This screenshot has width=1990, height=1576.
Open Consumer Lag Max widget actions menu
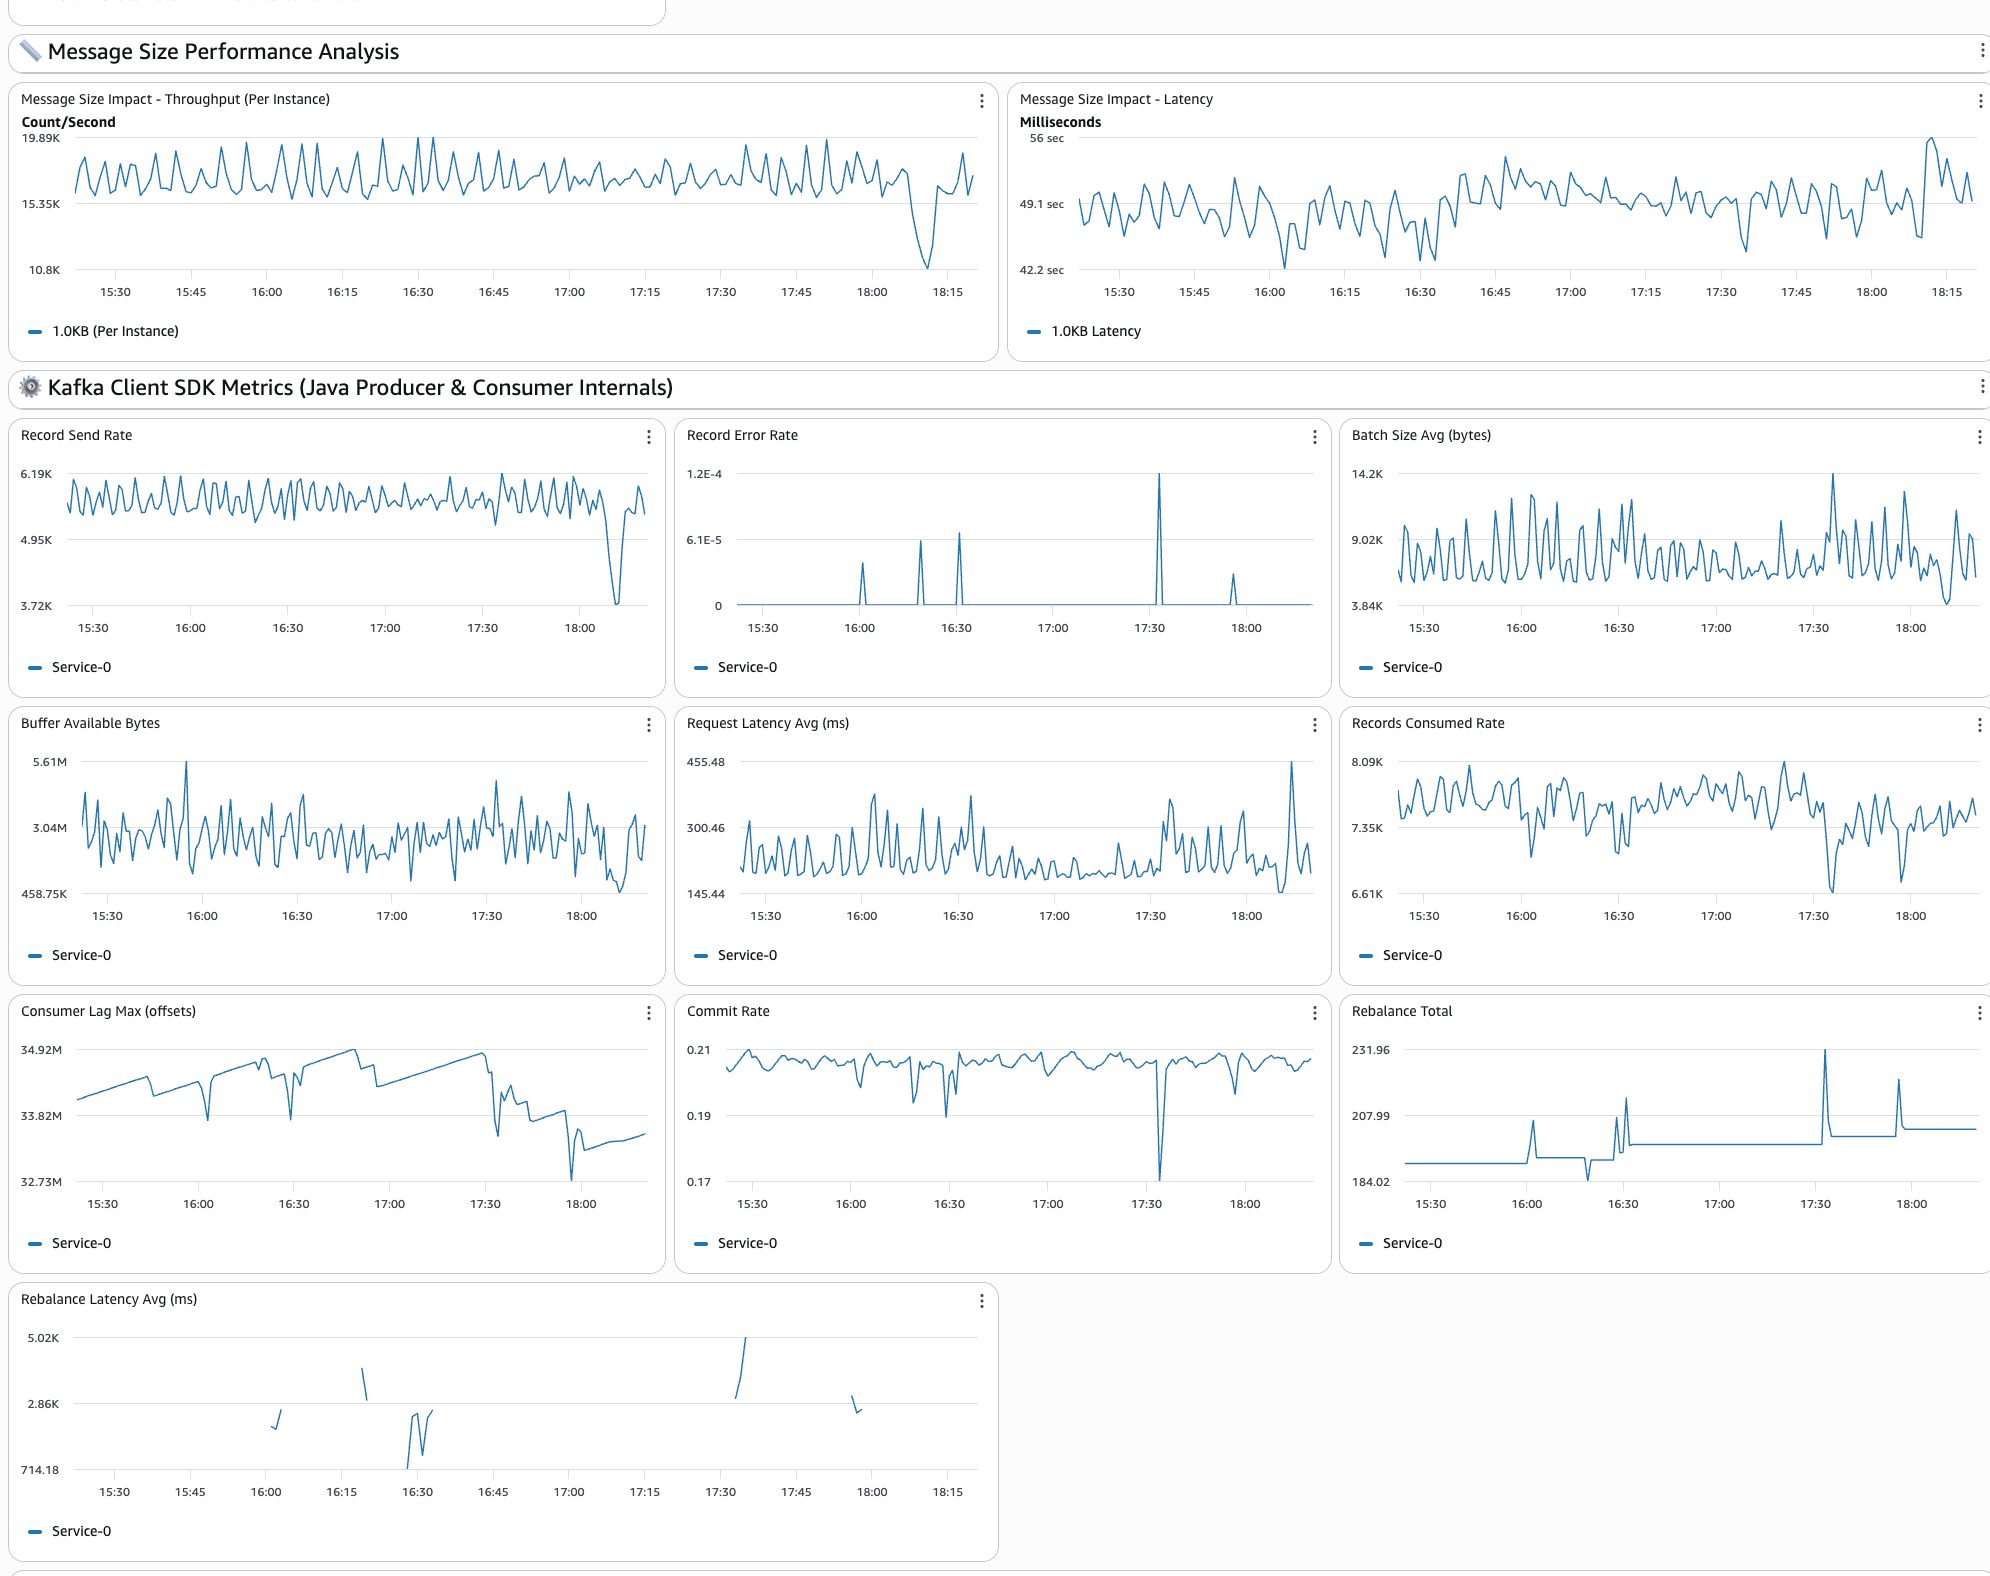(x=649, y=1013)
